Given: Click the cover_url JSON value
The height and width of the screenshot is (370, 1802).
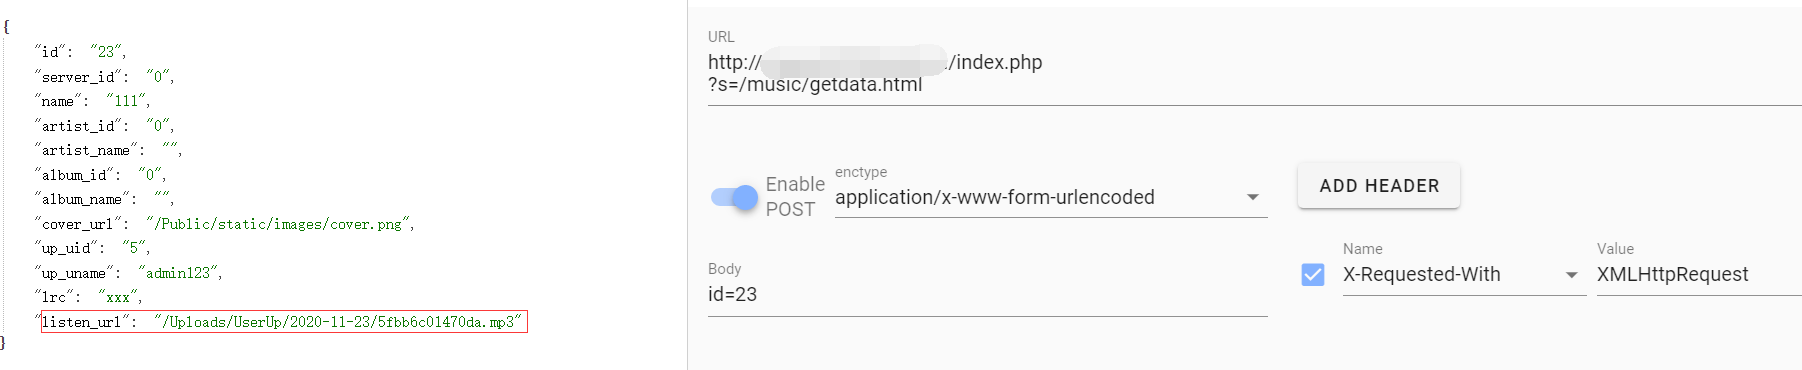Looking at the screenshot, I should (280, 224).
